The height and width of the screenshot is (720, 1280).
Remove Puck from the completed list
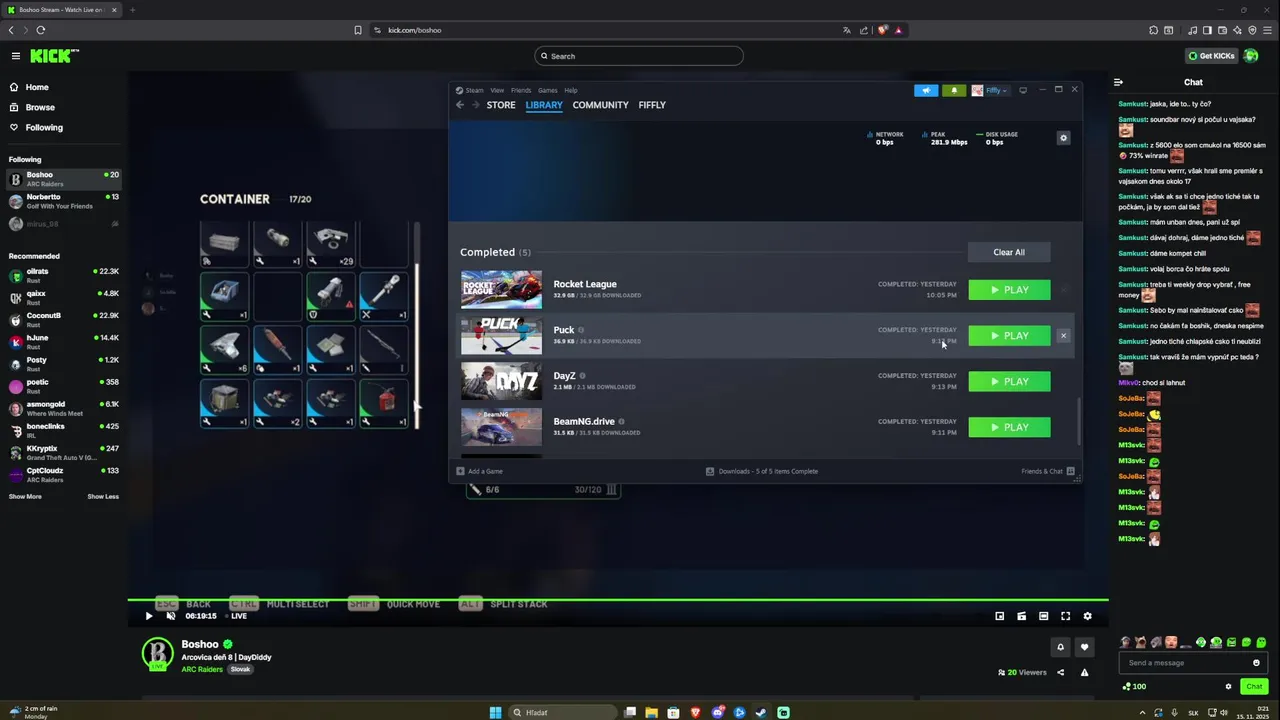pos(1063,336)
